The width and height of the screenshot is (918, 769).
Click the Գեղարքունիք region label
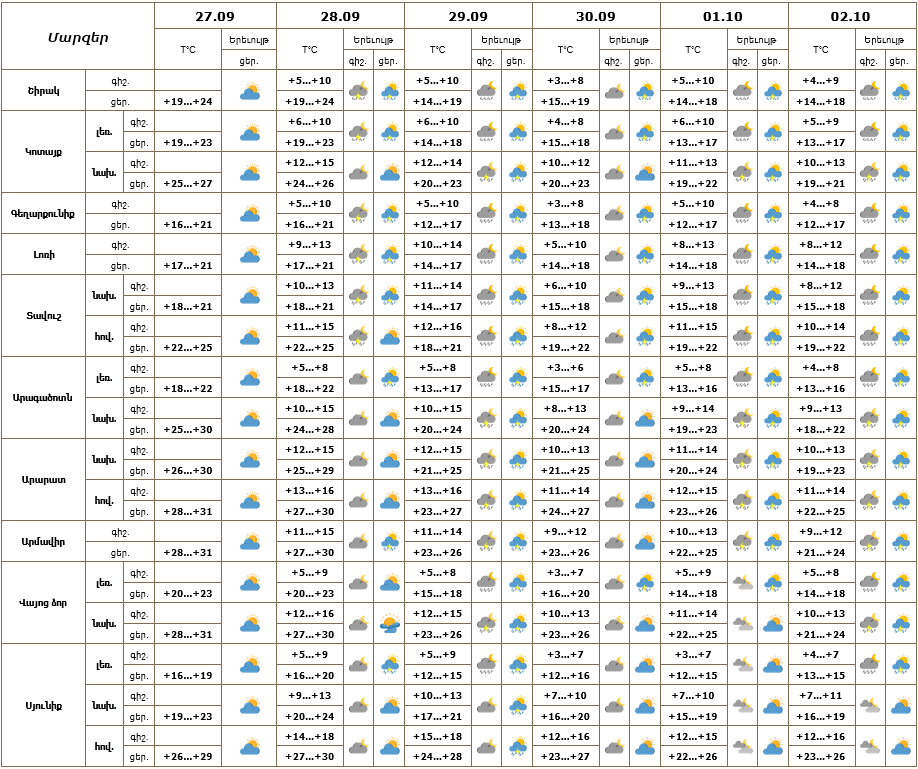click(43, 214)
